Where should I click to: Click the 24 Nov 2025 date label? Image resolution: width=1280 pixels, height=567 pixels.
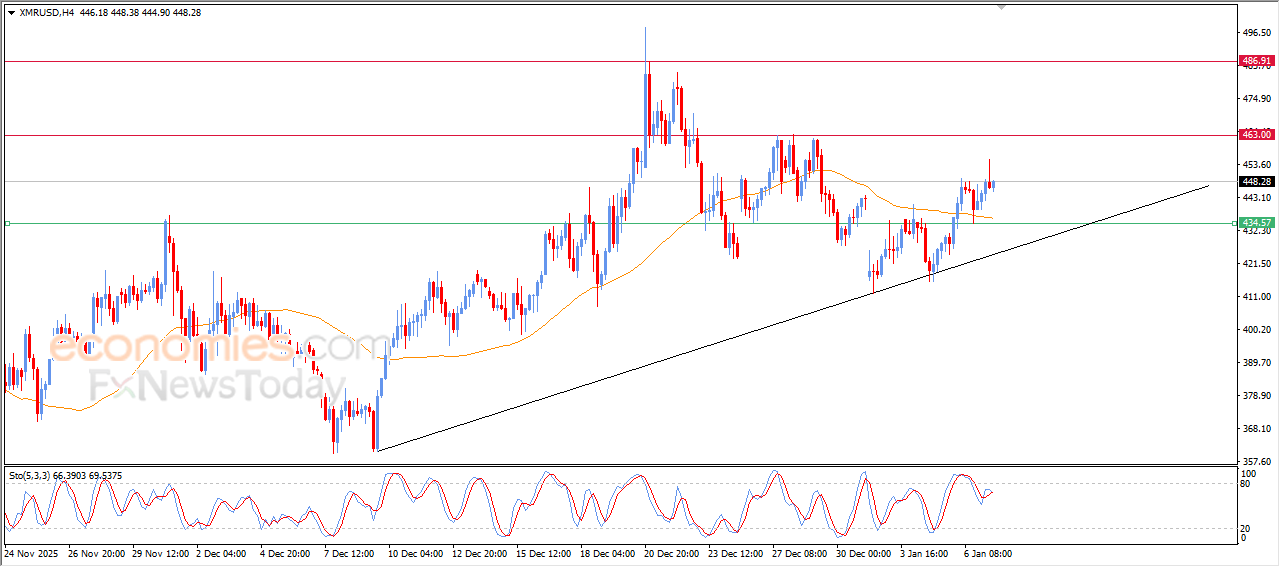(32, 553)
